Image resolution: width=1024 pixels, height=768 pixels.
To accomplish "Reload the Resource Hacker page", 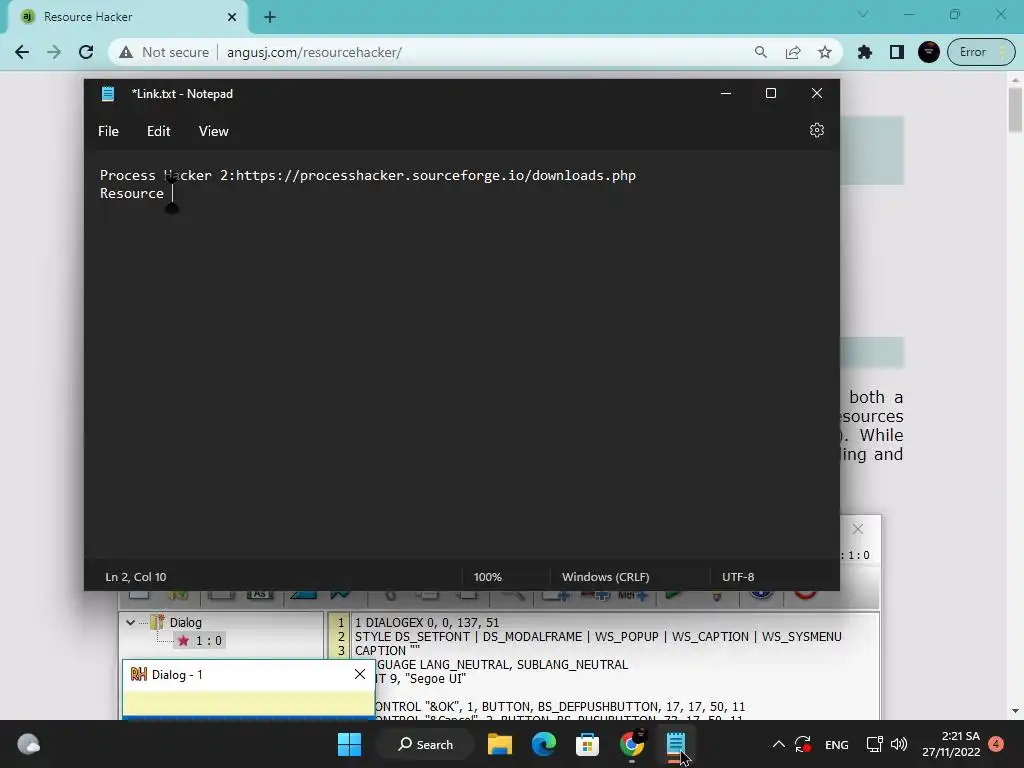I will point(86,52).
